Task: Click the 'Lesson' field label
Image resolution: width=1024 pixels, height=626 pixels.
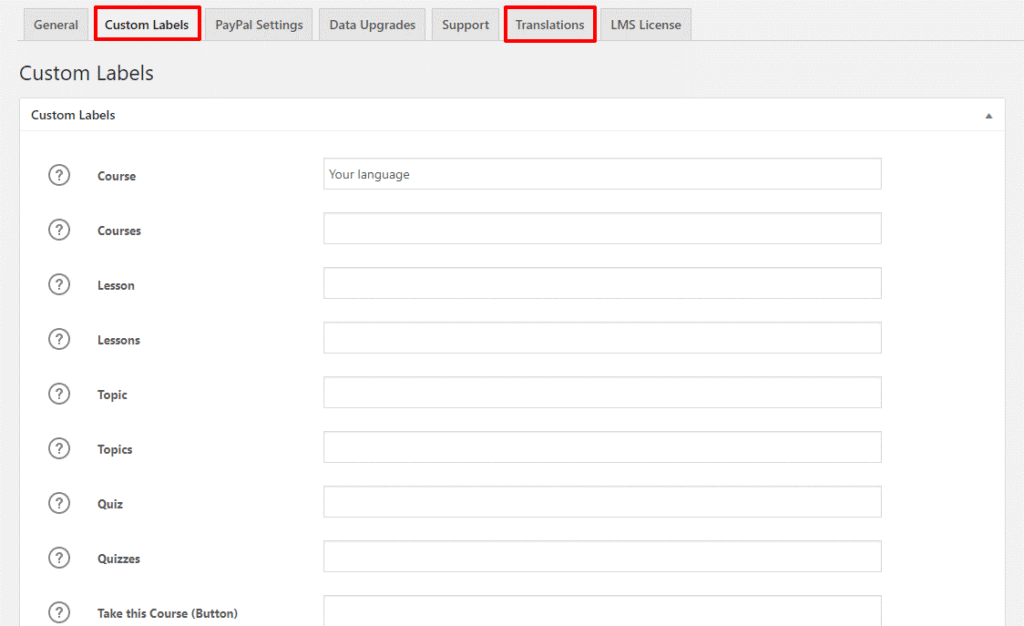Action: [x=116, y=286]
